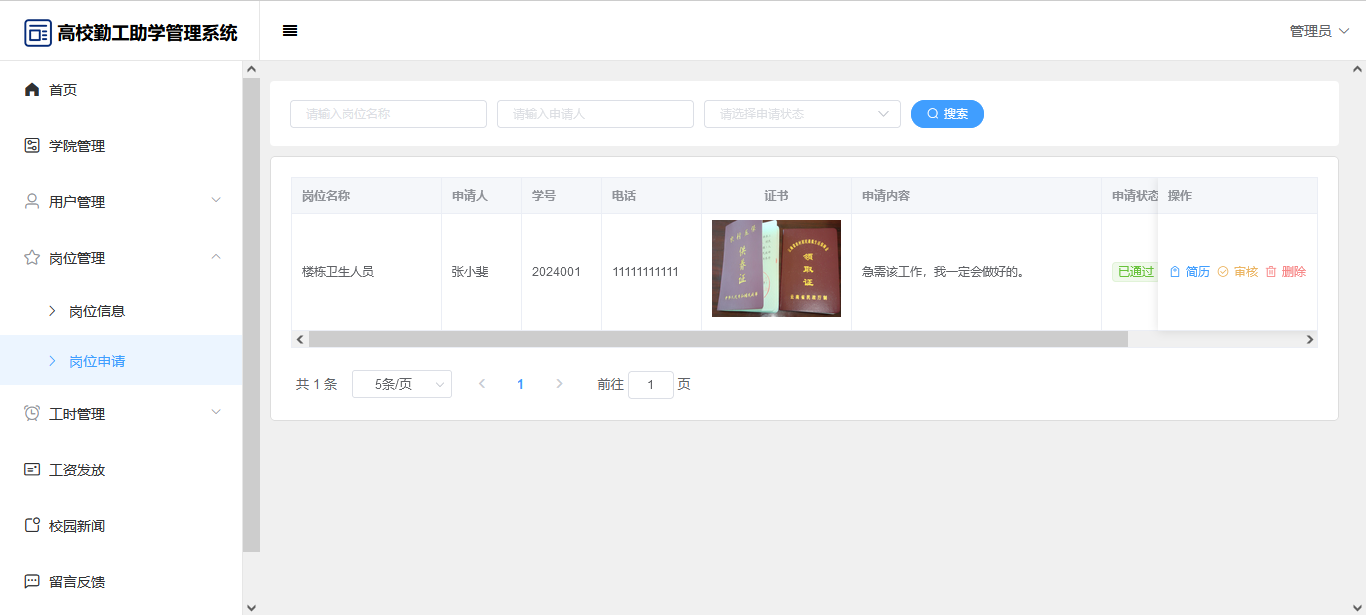Click the 岗位名称 search input field

pyautogui.click(x=388, y=114)
